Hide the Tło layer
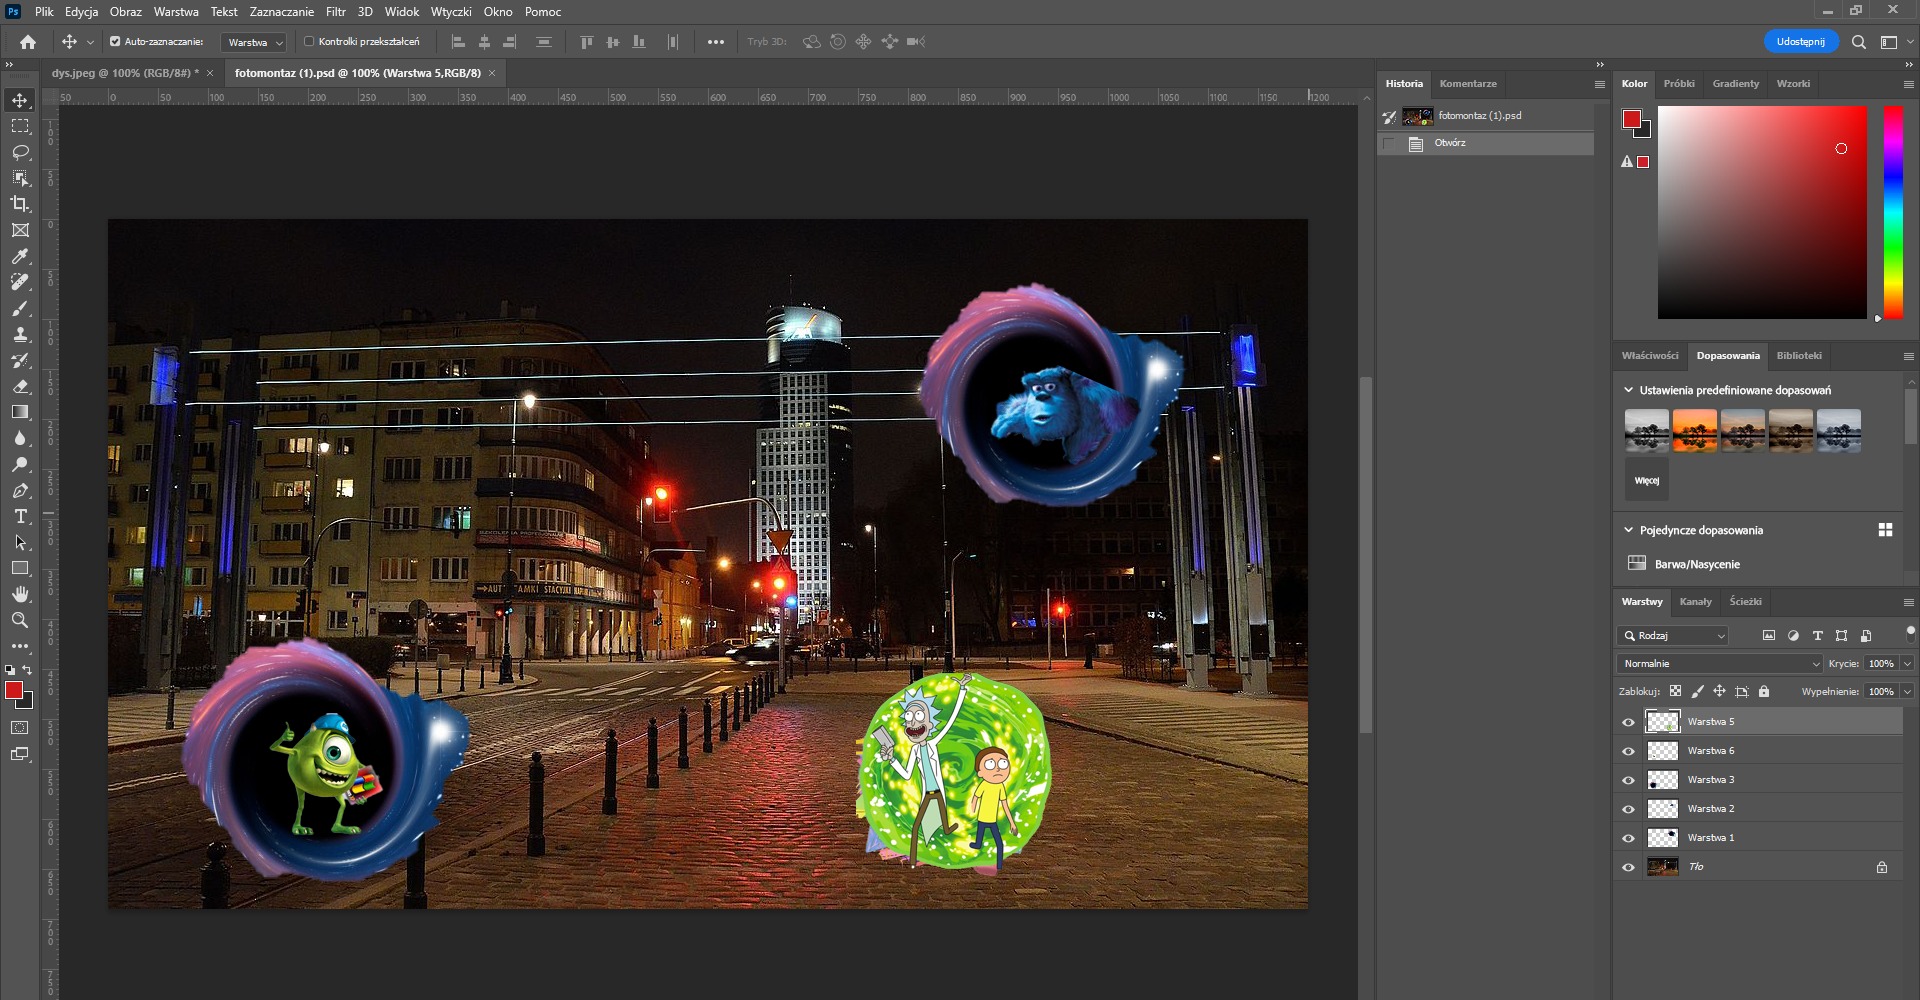Viewport: 1920px width, 1000px height. coord(1629,867)
